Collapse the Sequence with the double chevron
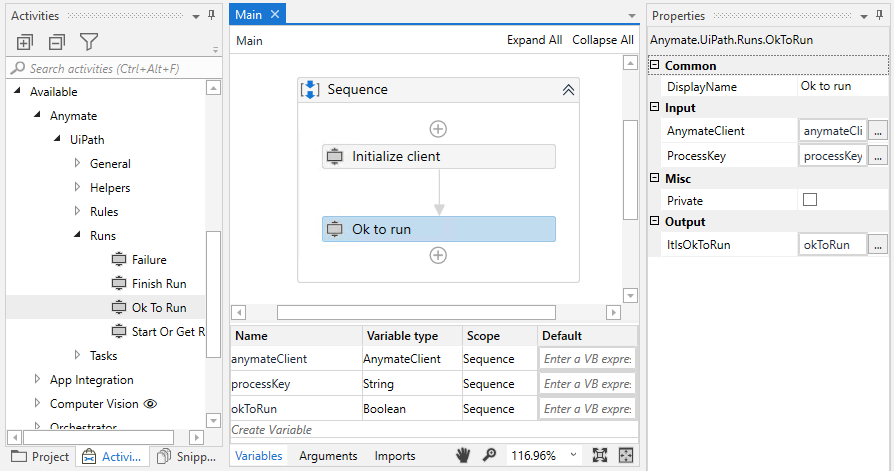 click(568, 90)
